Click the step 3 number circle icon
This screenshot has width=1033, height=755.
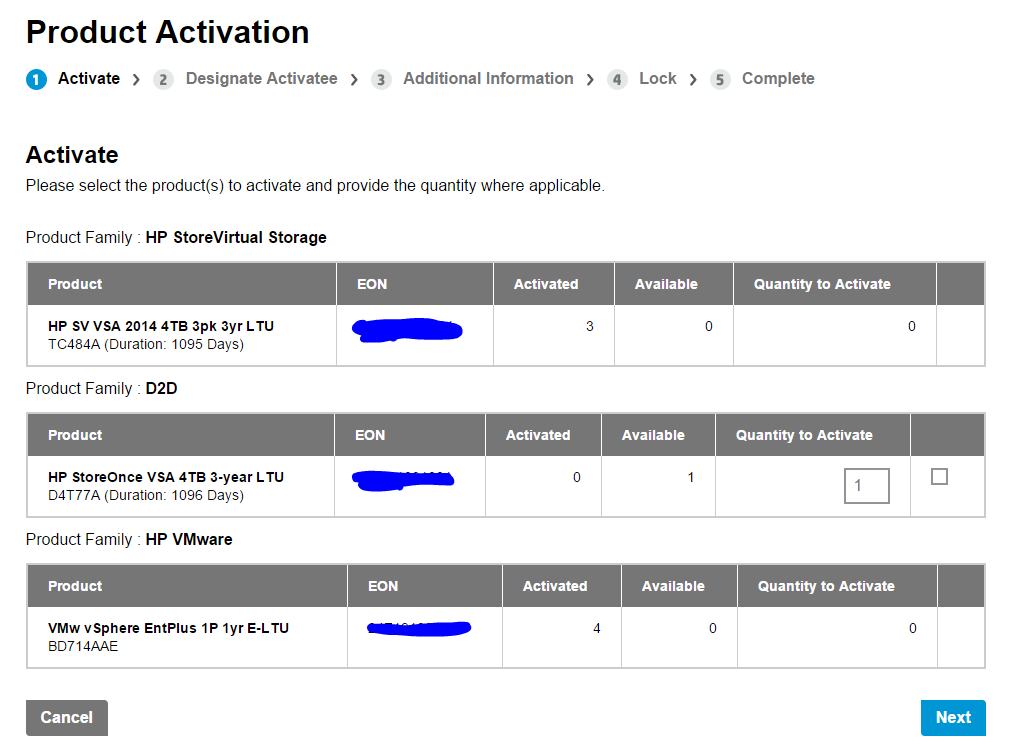point(381,80)
